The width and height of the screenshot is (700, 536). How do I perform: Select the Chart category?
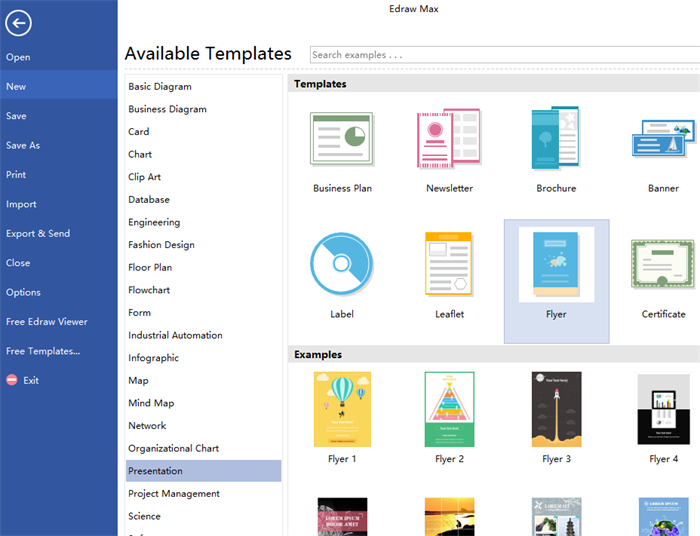point(204,154)
